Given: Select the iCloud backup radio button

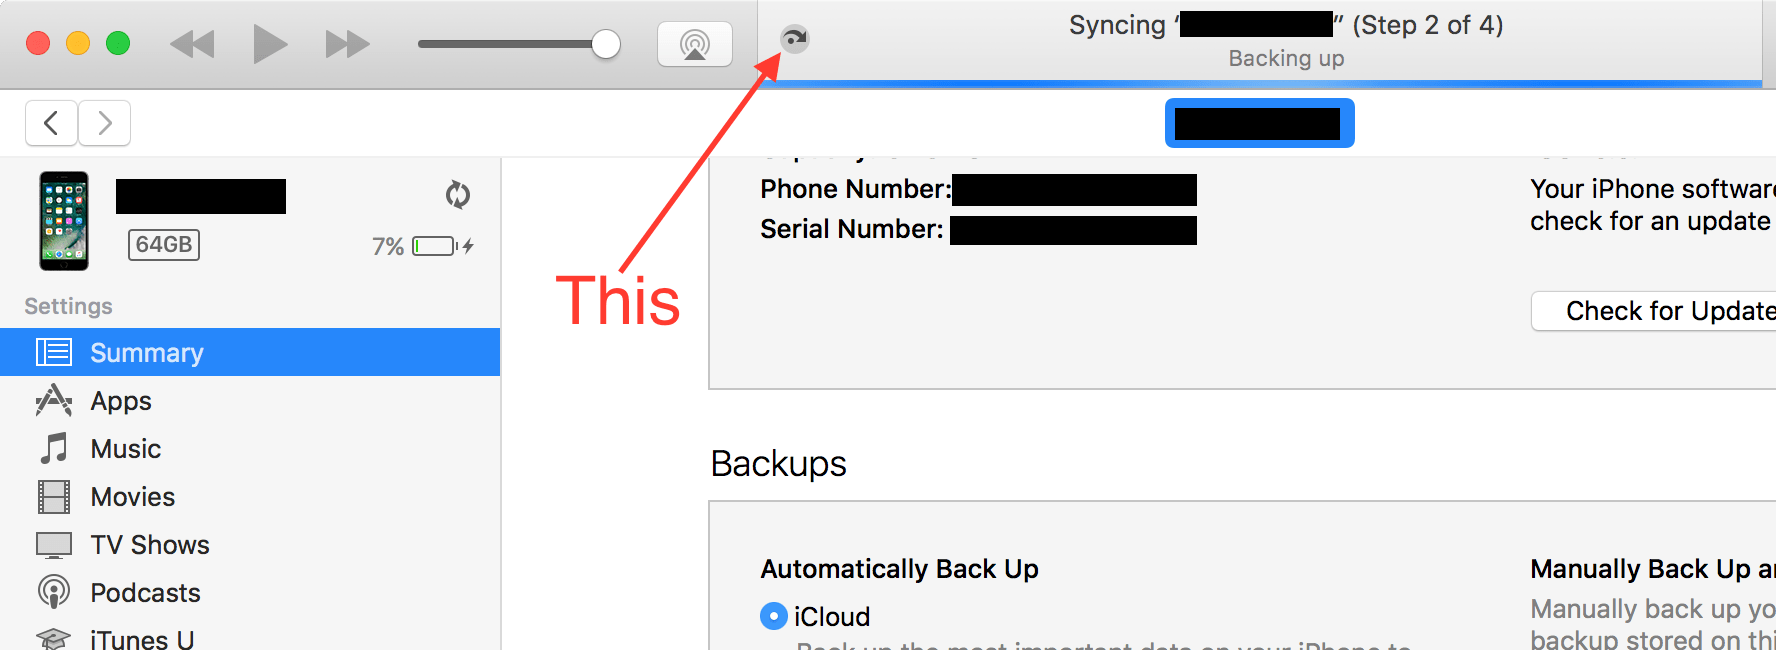Looking at the screenshot, I should pyautogui.click(x=773, y=616).
